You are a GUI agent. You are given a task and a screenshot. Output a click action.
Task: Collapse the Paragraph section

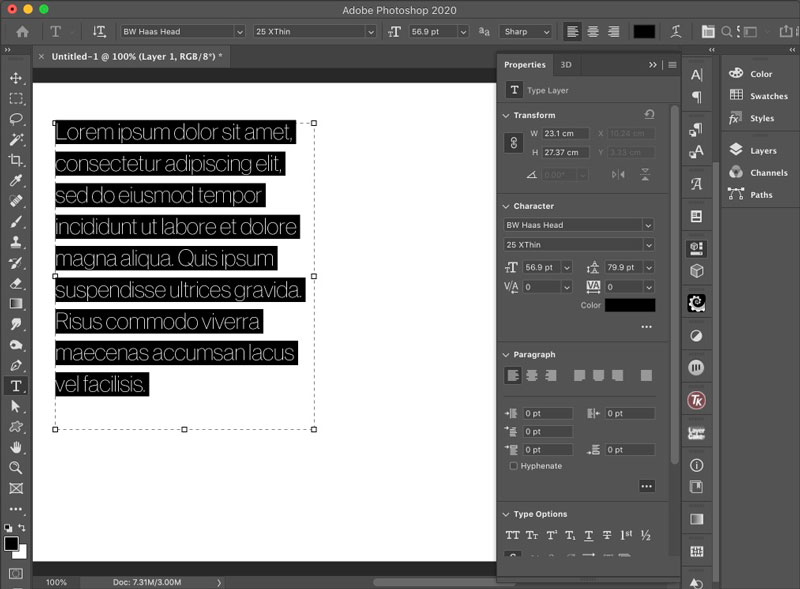tap(506, 355)
